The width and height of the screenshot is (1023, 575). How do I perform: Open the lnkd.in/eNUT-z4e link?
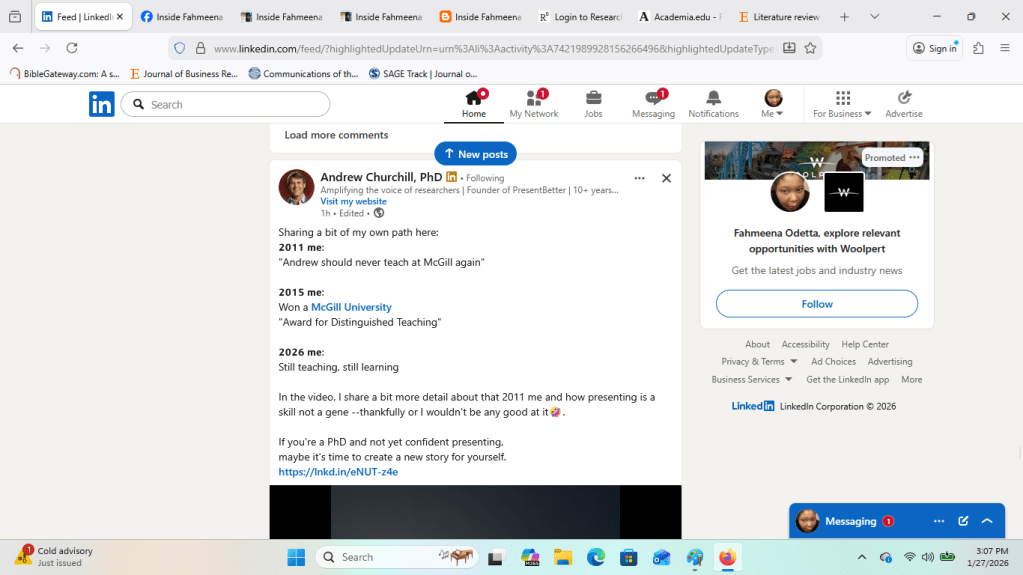coord(338,472)
